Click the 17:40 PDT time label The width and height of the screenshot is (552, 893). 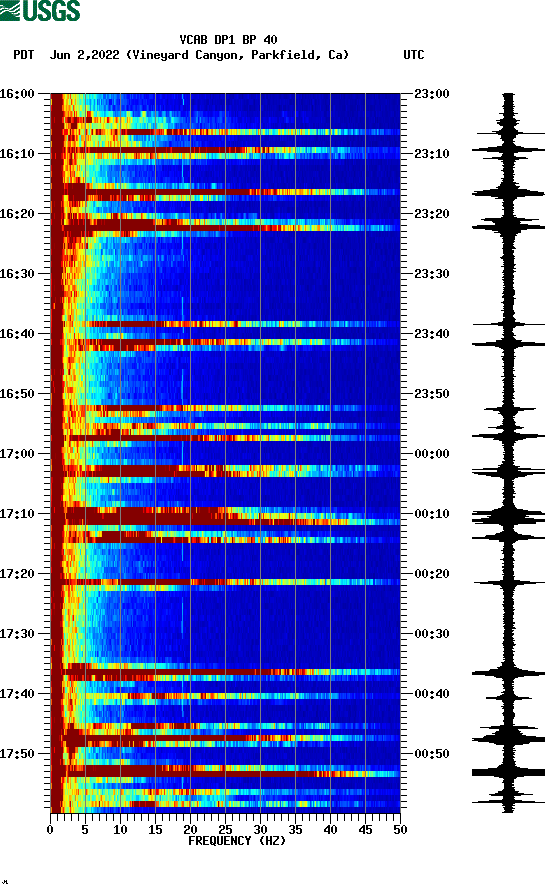[17, 694]
